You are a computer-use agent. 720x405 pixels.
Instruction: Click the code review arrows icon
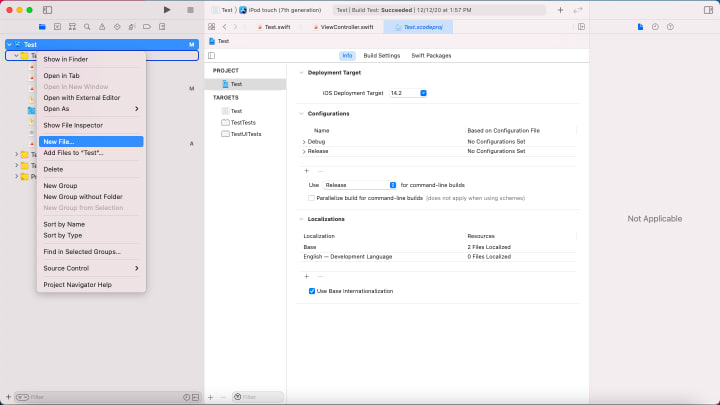[578, 10]
